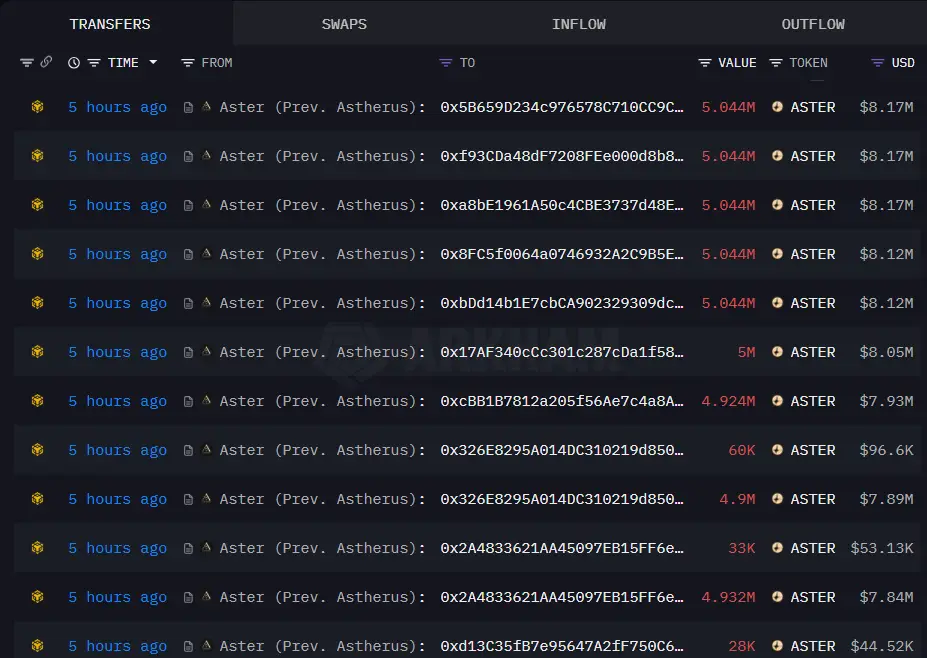Click ASTER token icon in 5M row

pyautogui.click(x=777, y=352)
